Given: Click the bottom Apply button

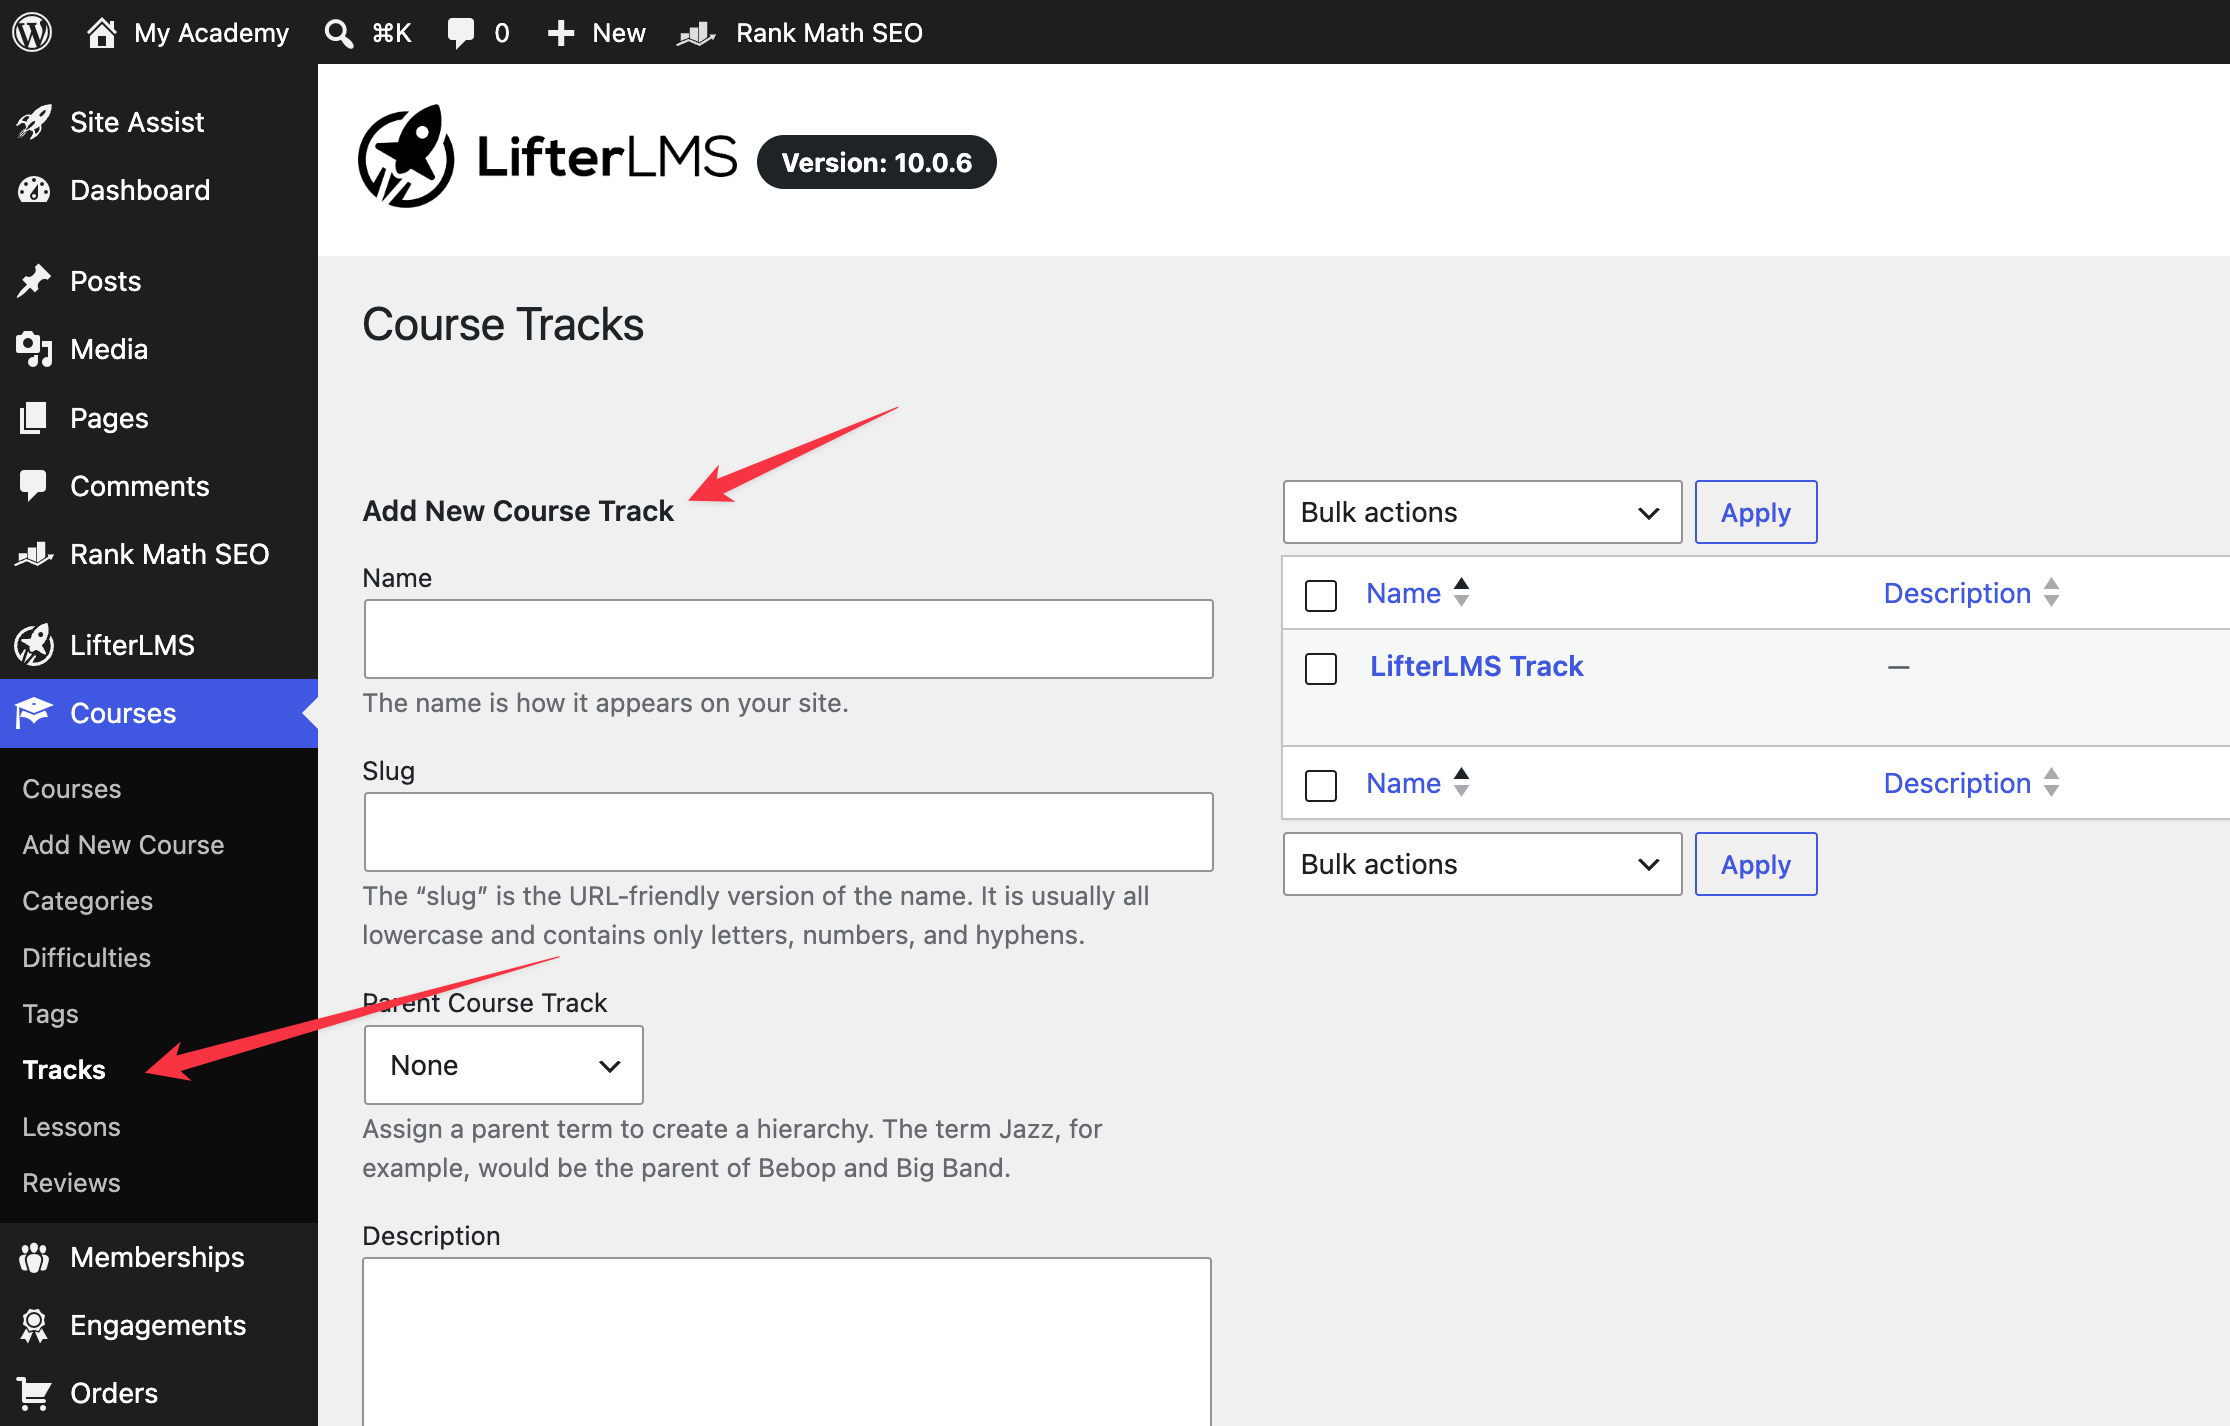Looking at the screenshot, I should 1756,864.
